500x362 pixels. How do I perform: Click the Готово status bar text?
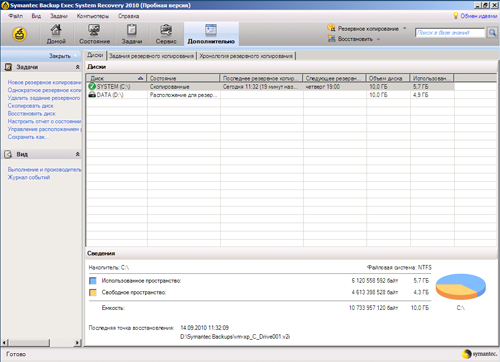[x=16, y=354]
